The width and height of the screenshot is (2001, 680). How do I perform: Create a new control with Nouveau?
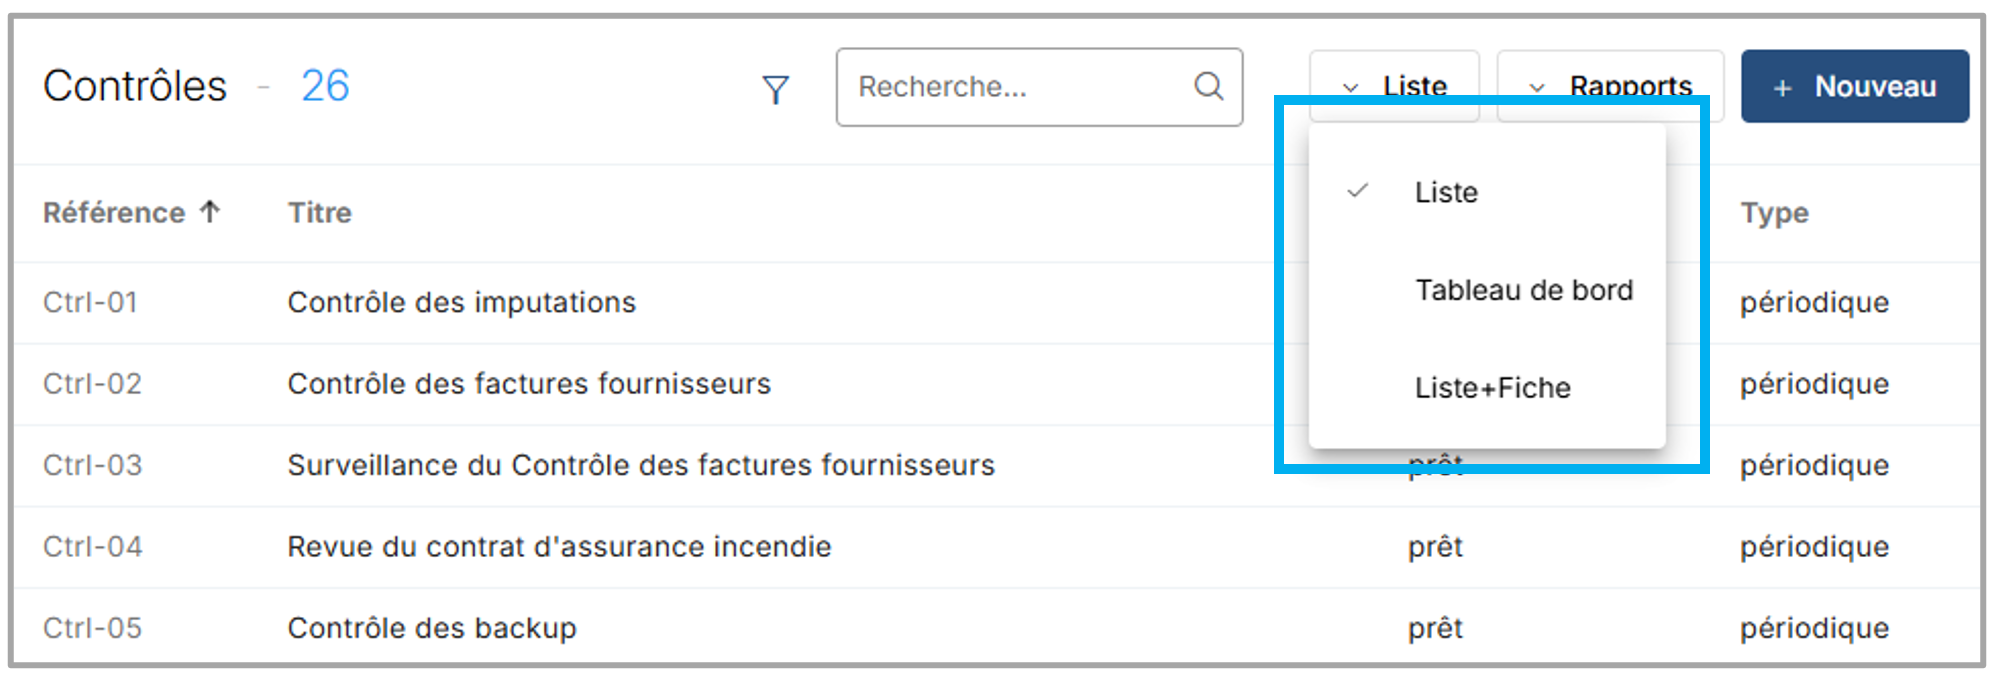coord(1855,87)
